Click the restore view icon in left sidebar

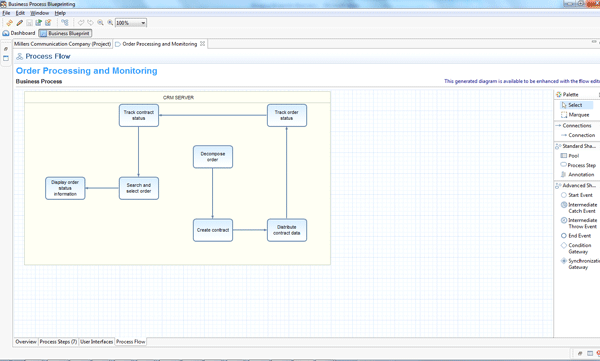tap(6, 49)
